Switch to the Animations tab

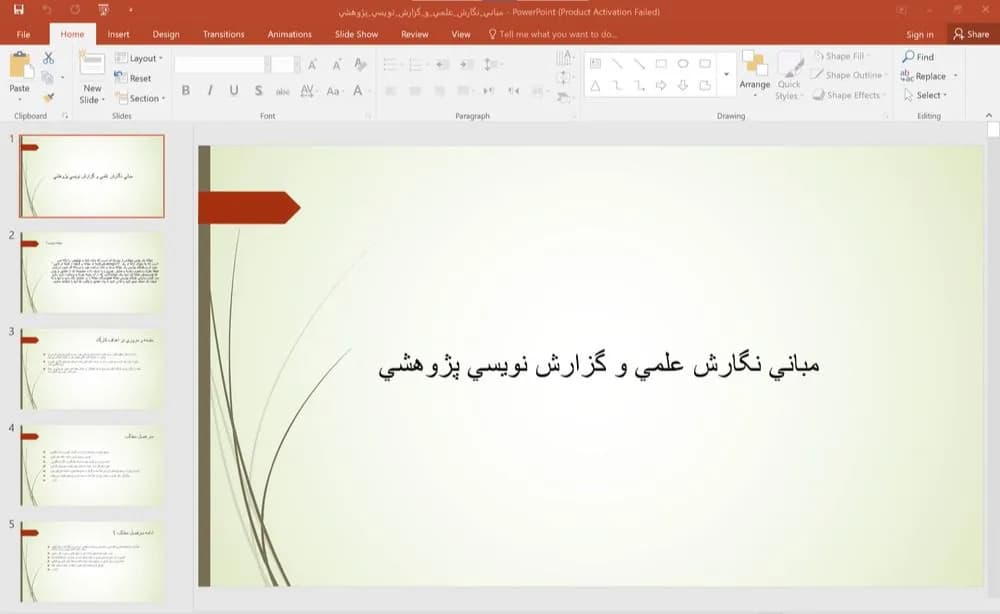[x=290, y=34]
